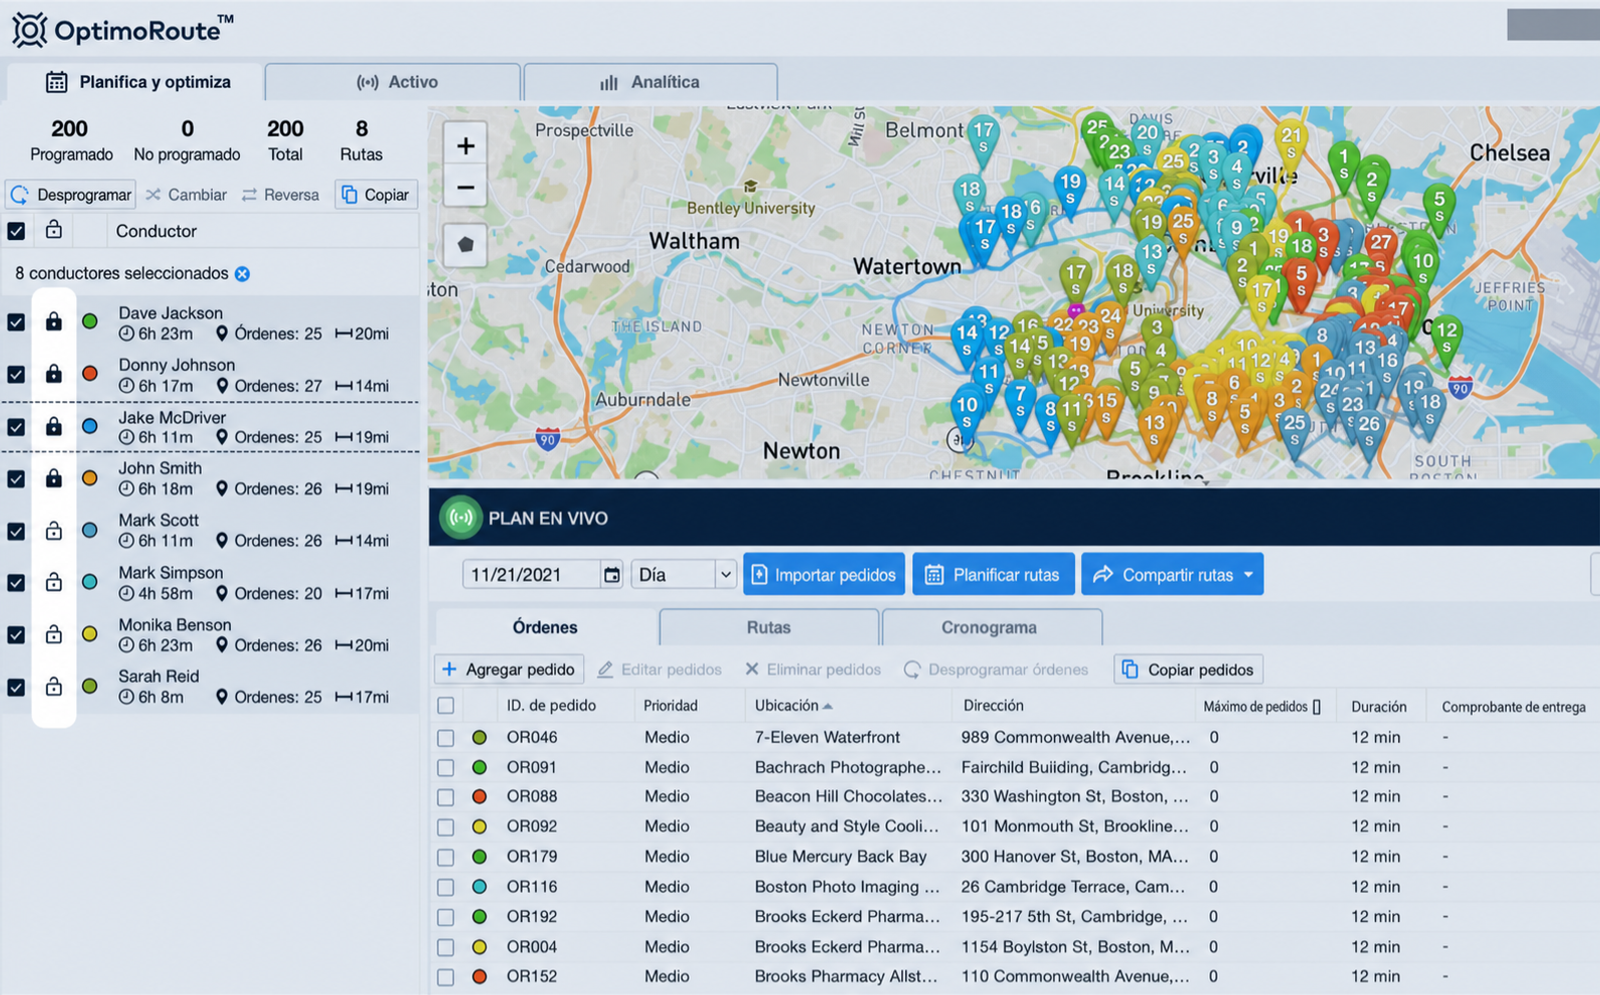The image size is (1600, 995).
Task: Uncheck John Smith driver checkbox
Action: (x=16, y=479)
